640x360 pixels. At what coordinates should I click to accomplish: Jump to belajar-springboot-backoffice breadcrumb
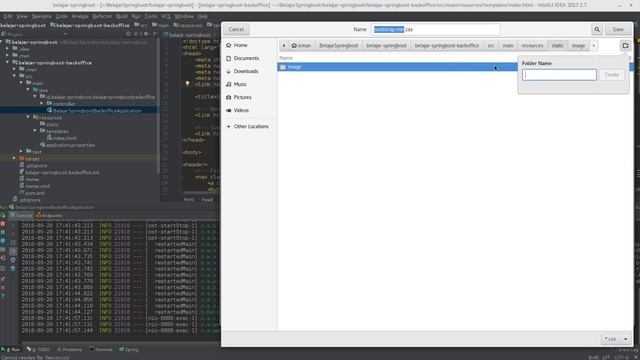447,46
